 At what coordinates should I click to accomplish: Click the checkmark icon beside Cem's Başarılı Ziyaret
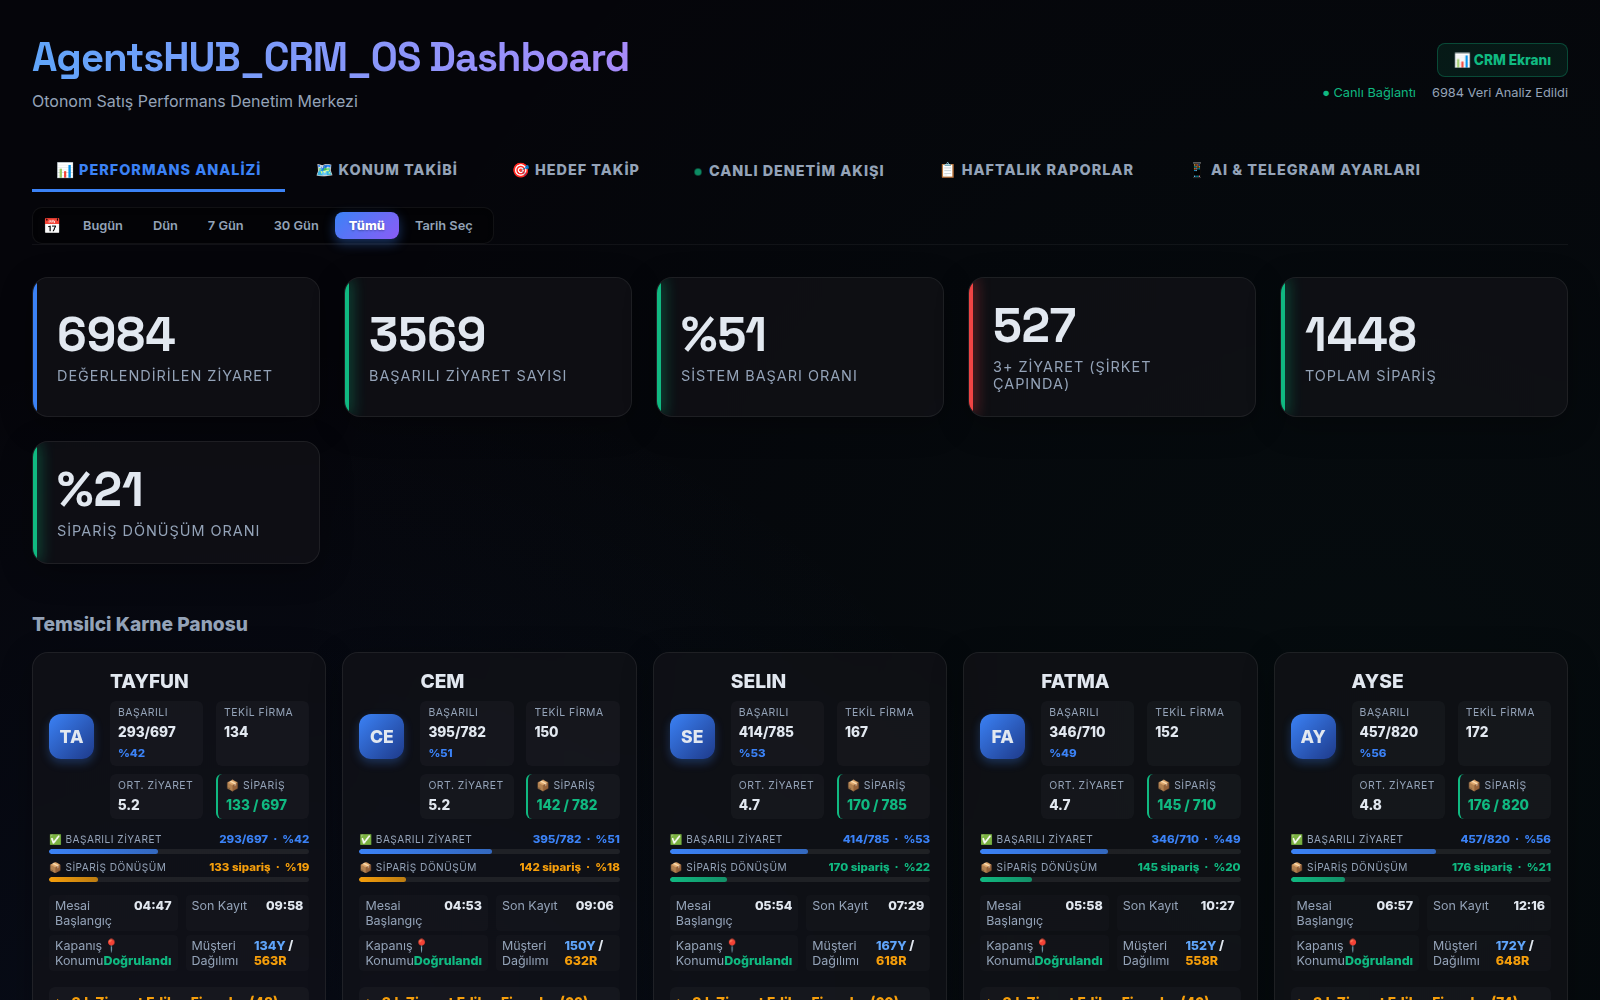[x=366, y=840]
